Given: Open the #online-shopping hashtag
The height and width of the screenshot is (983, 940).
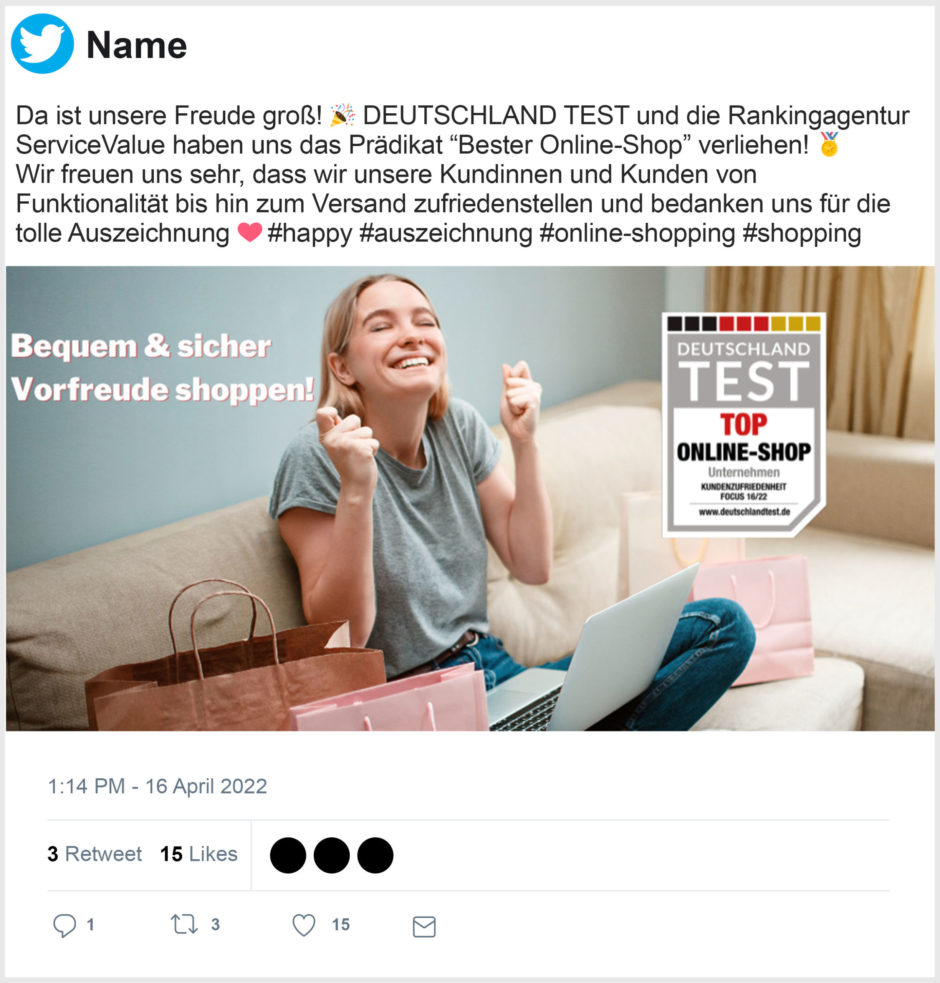Looking at the screenshot, I should point(637,233).
